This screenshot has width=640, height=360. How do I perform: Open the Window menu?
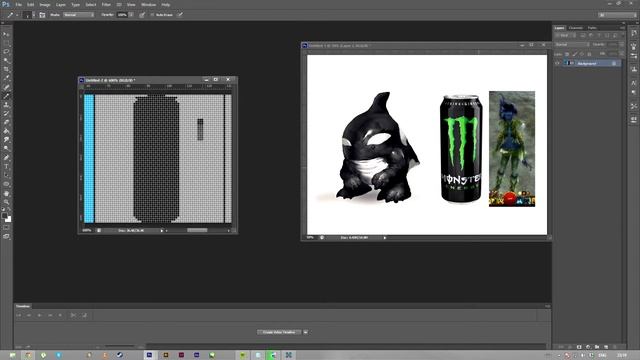[148, 4]
